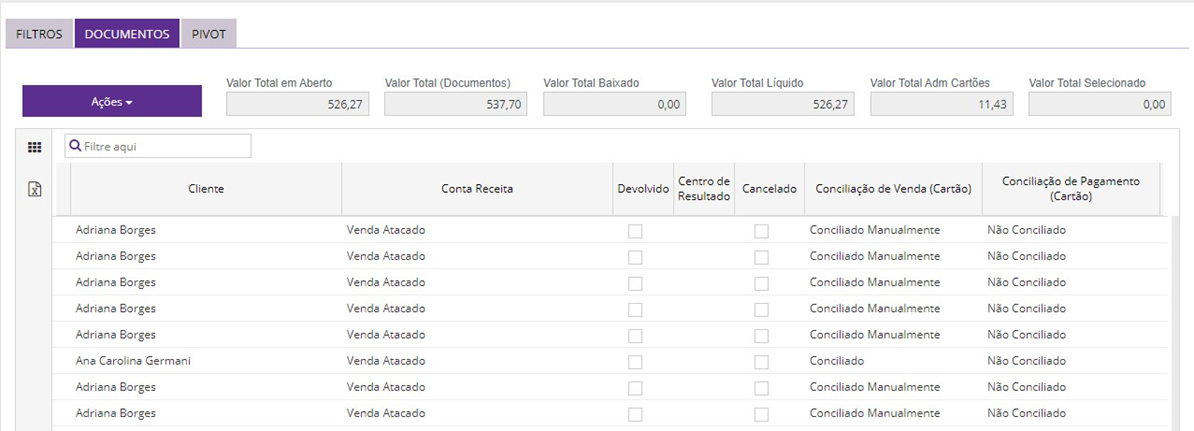
Task: Sort by Conciliação de Venda (Cartão) header
Action: pyautogui.click(x=893, y=189)
